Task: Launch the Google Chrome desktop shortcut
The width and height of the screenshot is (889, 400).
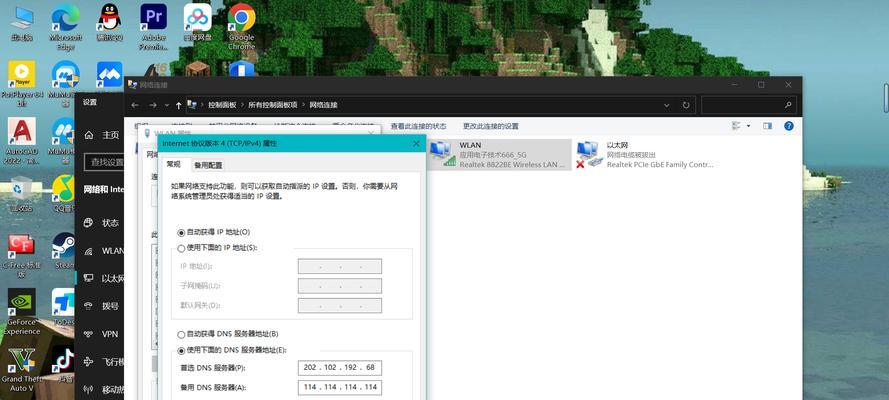Action: [x=242, y=25]
